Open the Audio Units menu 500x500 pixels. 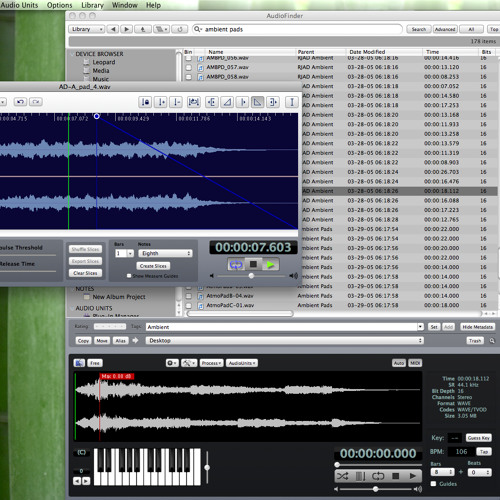pyautogui.click(x=19, y=5)
